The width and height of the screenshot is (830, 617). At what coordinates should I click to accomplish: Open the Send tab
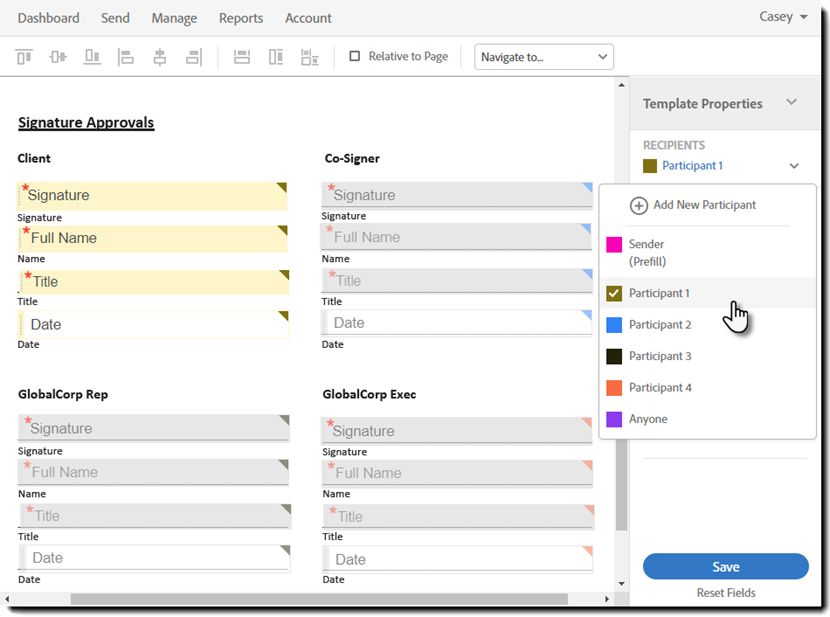click(x=115, y=18)
